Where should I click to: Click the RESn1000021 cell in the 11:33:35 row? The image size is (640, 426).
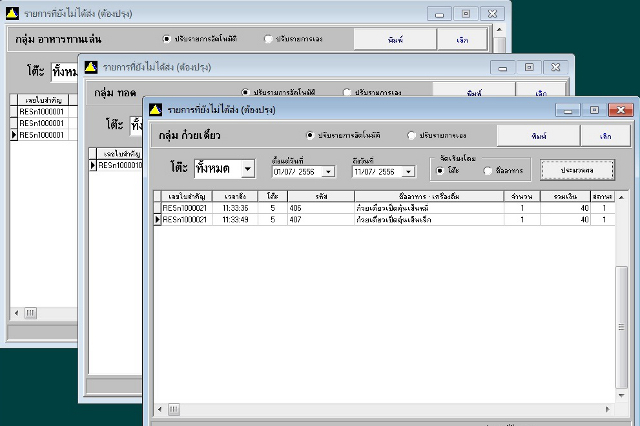(187, 208)
